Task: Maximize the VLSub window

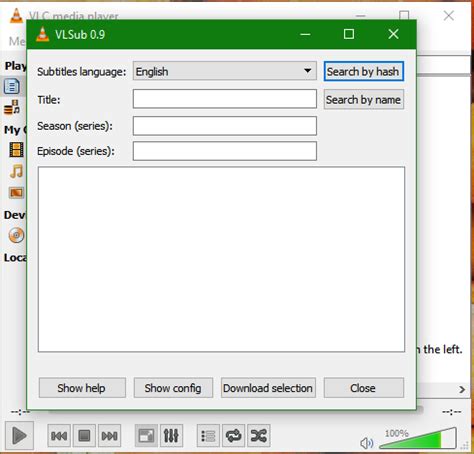Action: pos(349,34)
